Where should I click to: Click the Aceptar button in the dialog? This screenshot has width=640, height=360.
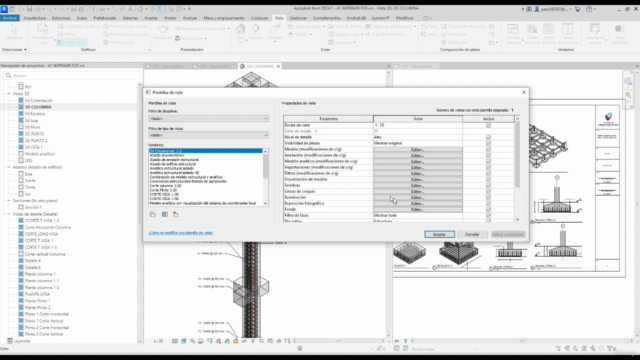[x=440, y=234]
